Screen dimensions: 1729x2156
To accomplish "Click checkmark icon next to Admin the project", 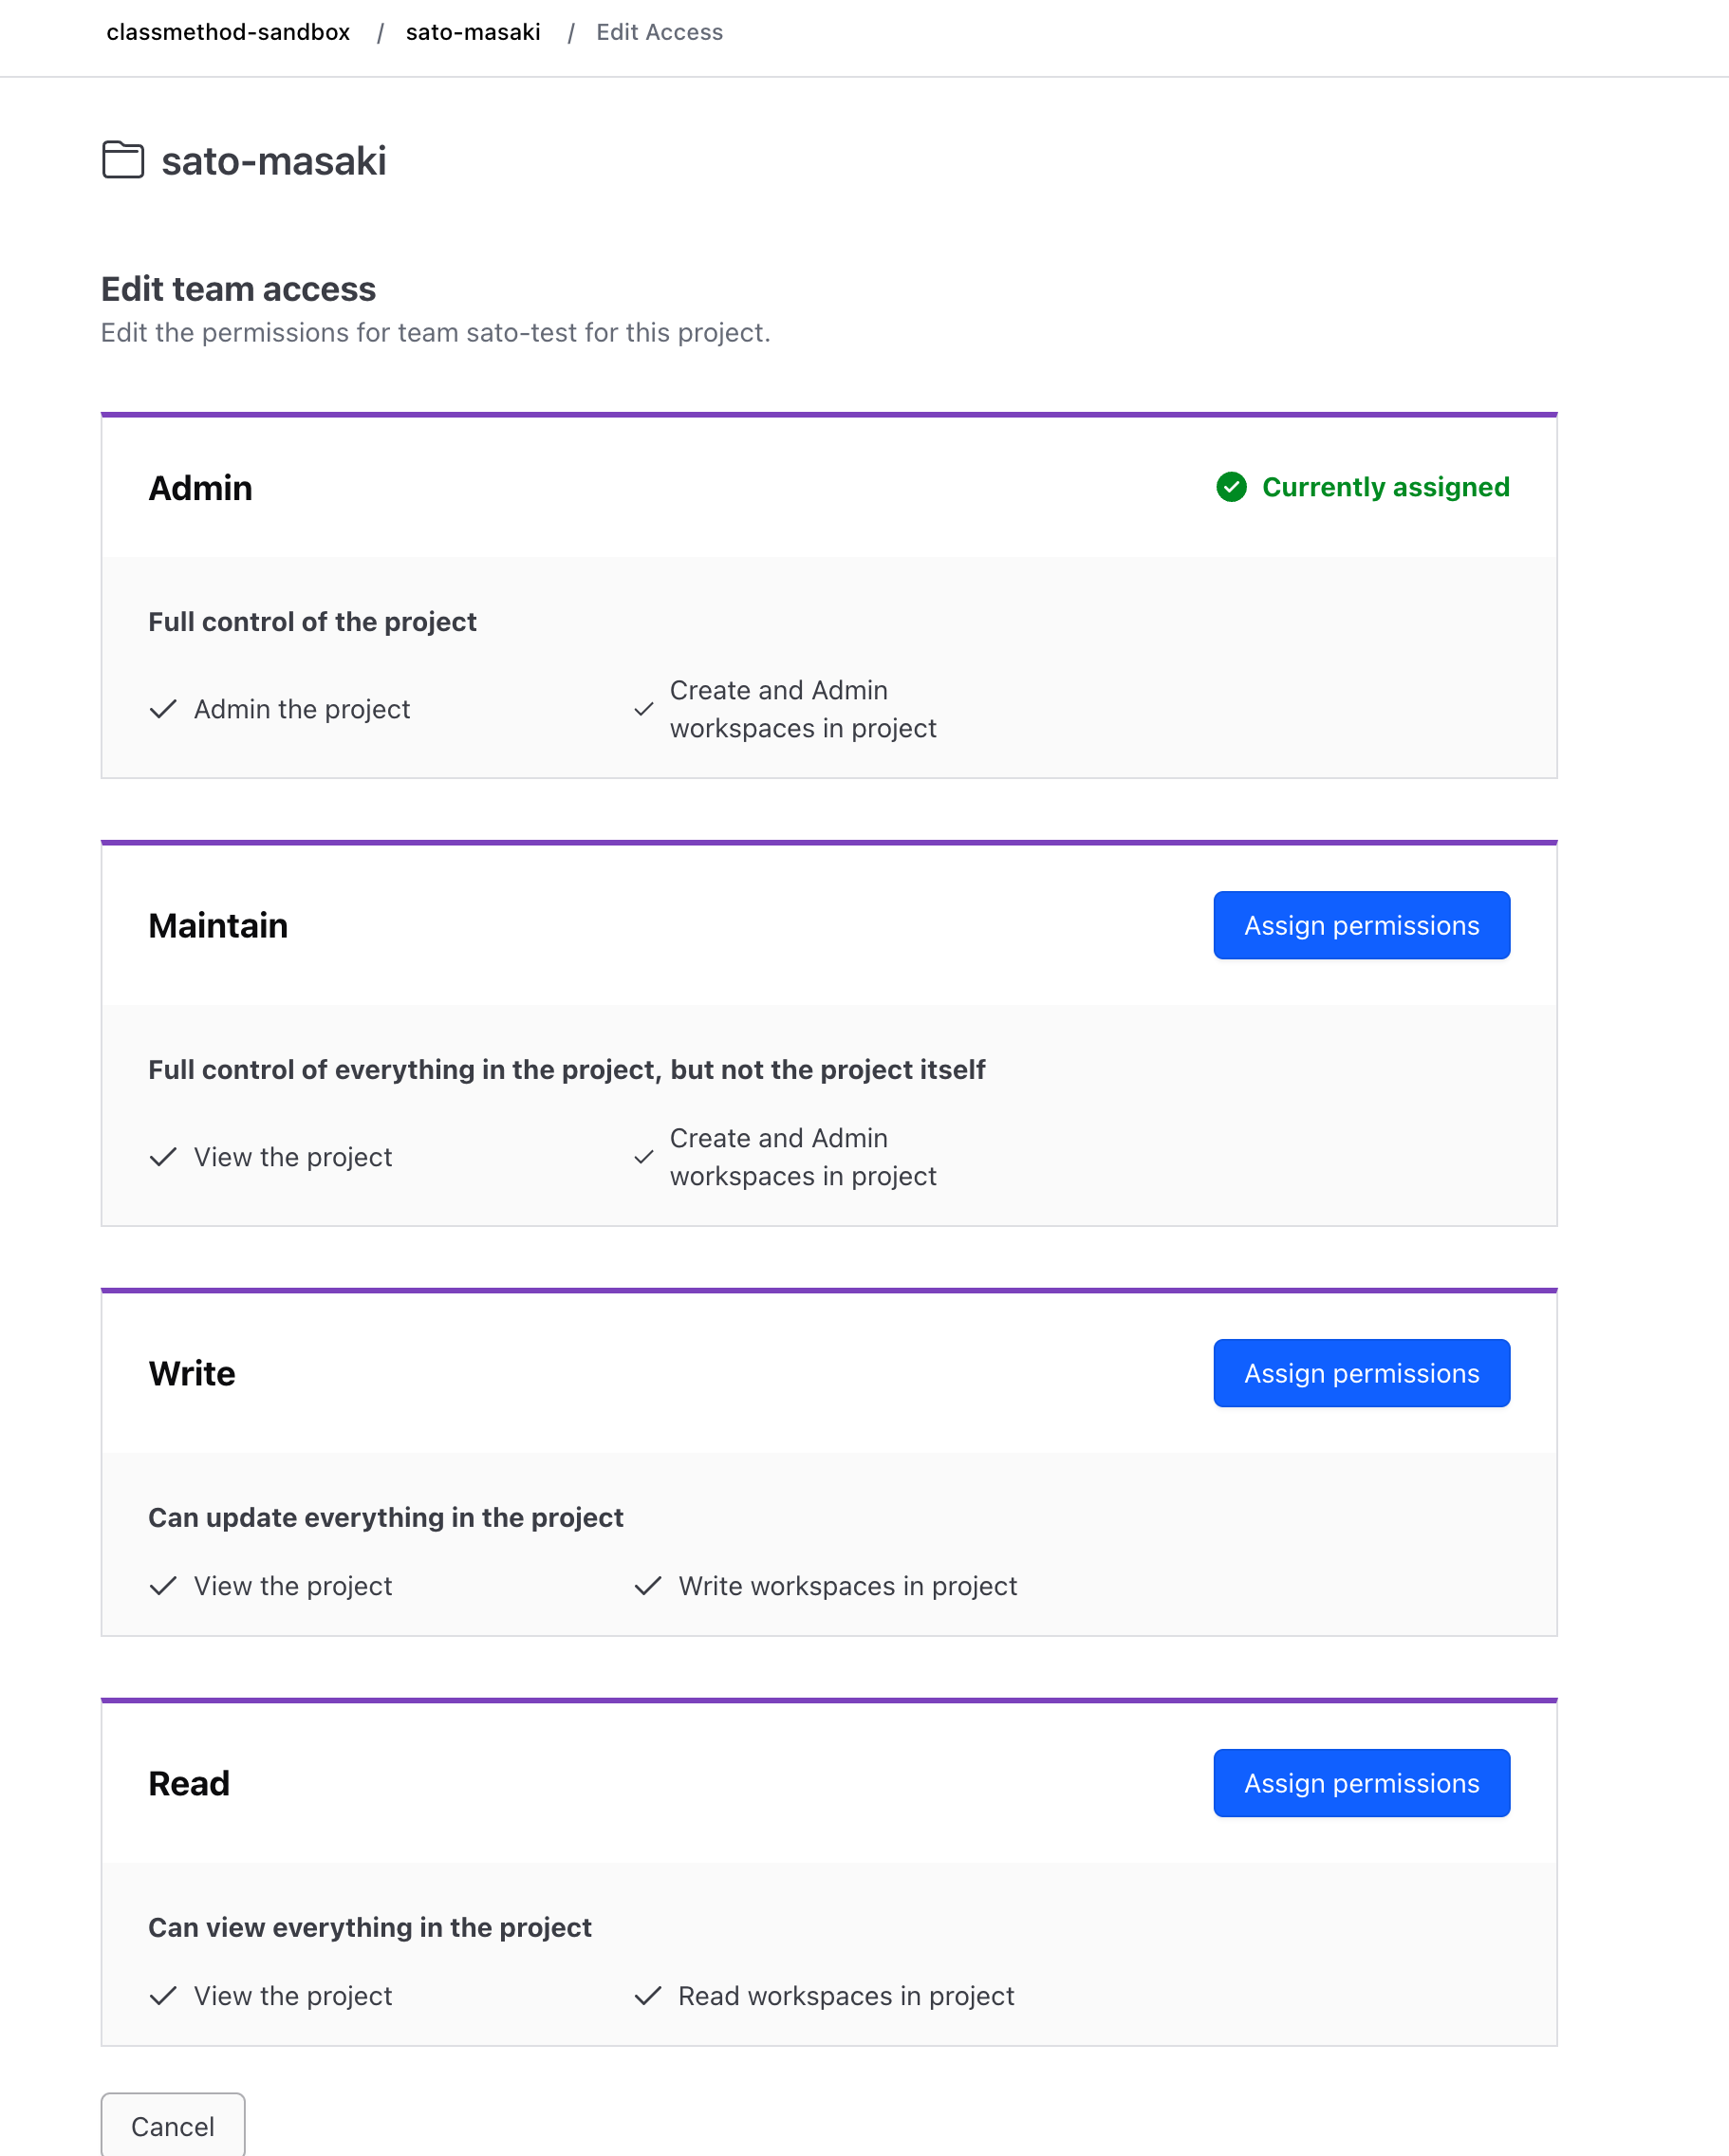I will point(163,709).
